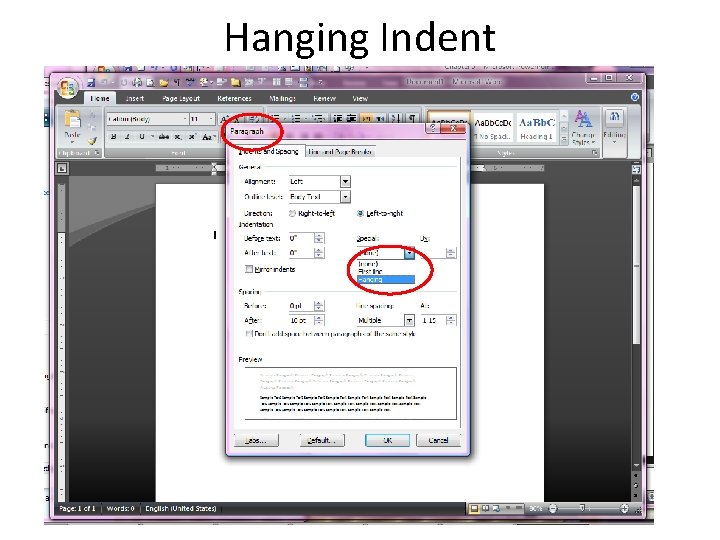
Task: Click the ruler tab selector icon
Action: click(62, 169)
